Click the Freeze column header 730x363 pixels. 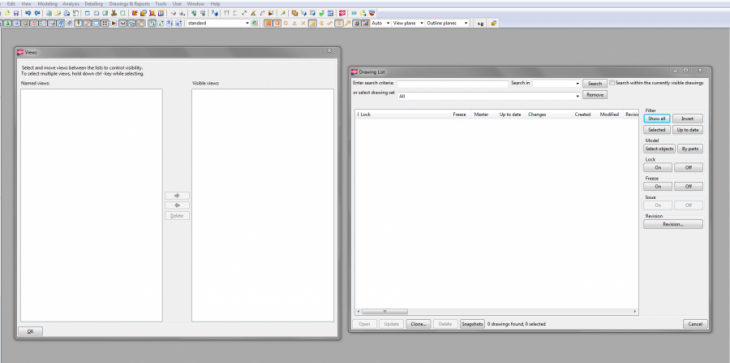460,114
